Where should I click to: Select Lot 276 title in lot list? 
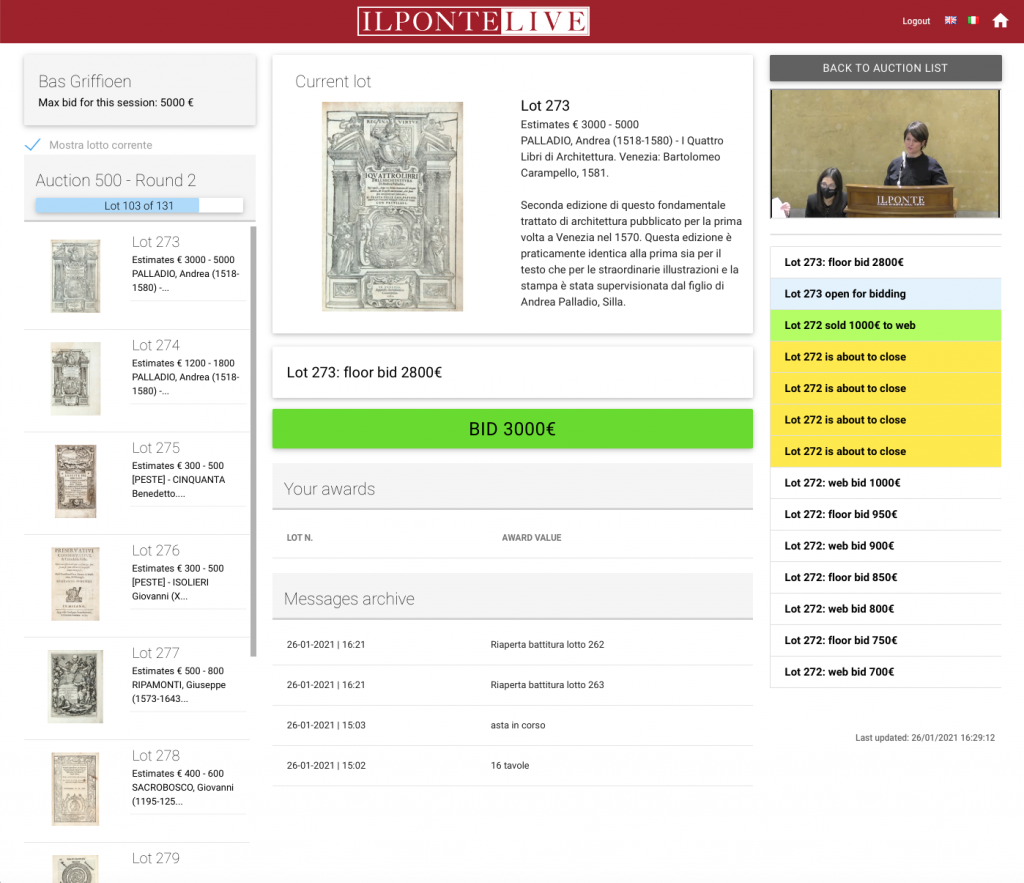pyautogui.click(x=155, y=550)
